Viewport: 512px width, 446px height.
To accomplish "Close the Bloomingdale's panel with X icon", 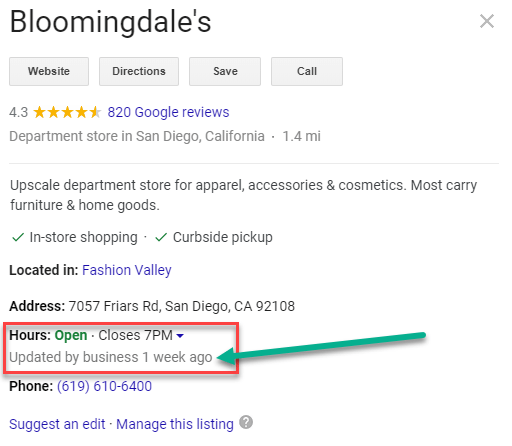I will click(487, 21).
